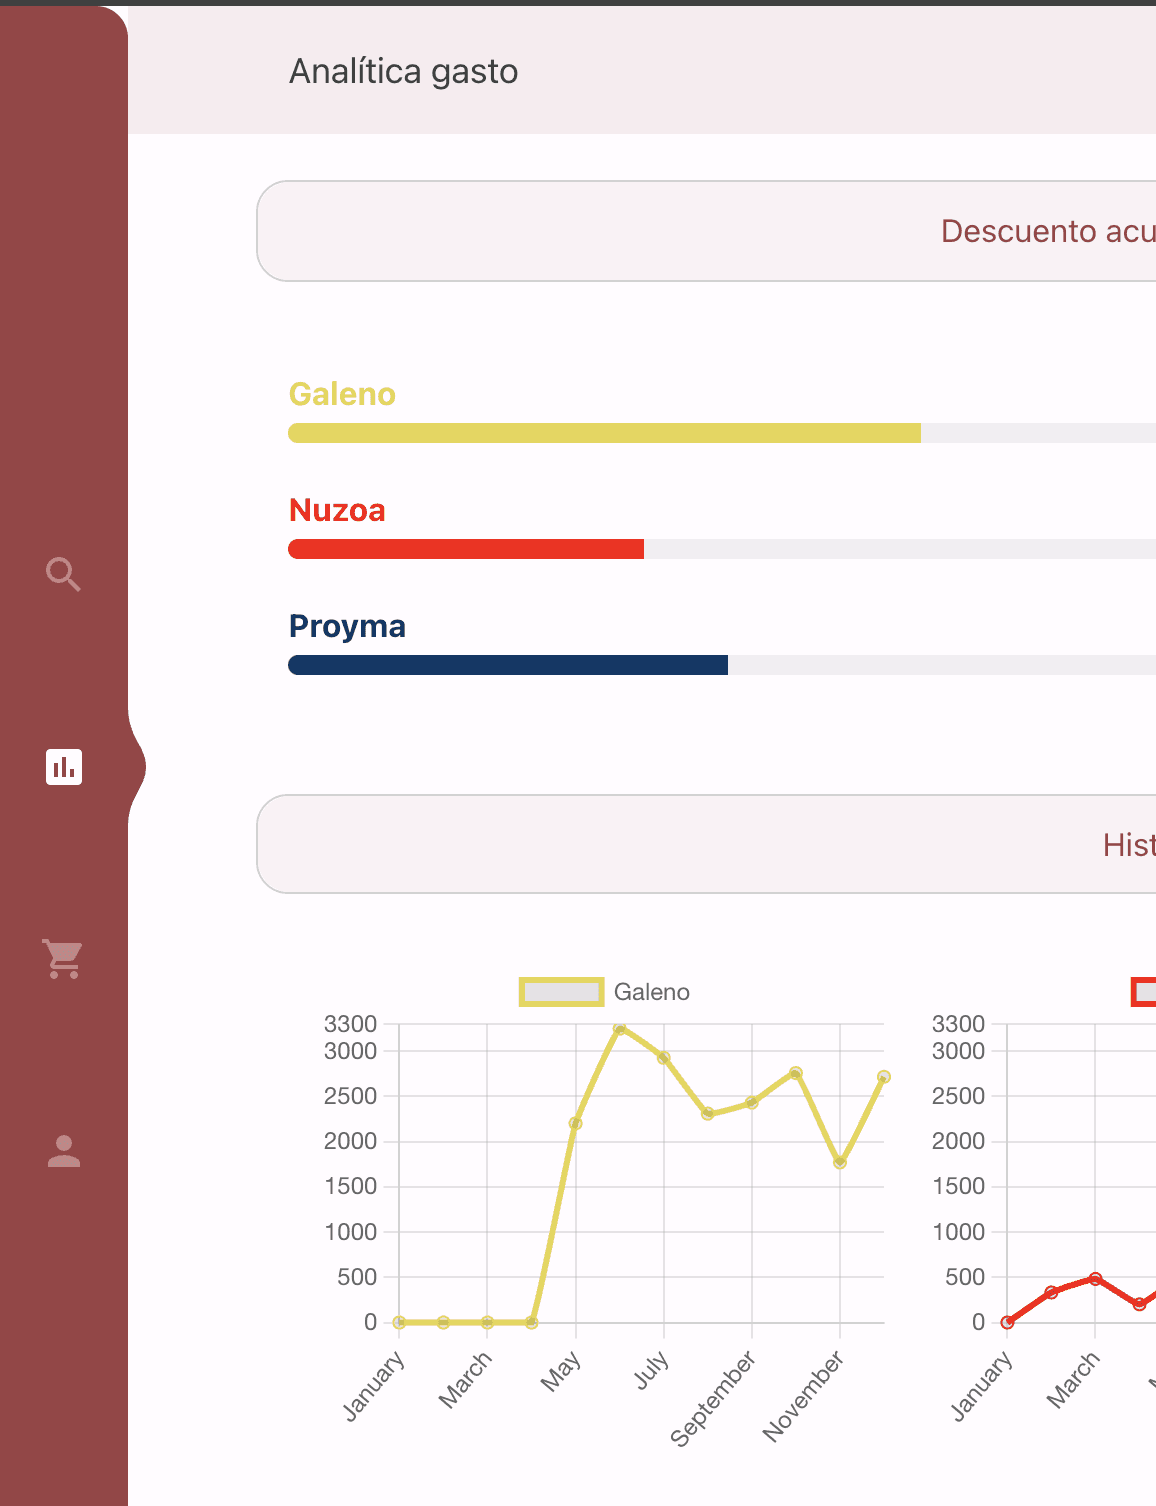Click the Proyma heading

[x=347, y=626]
